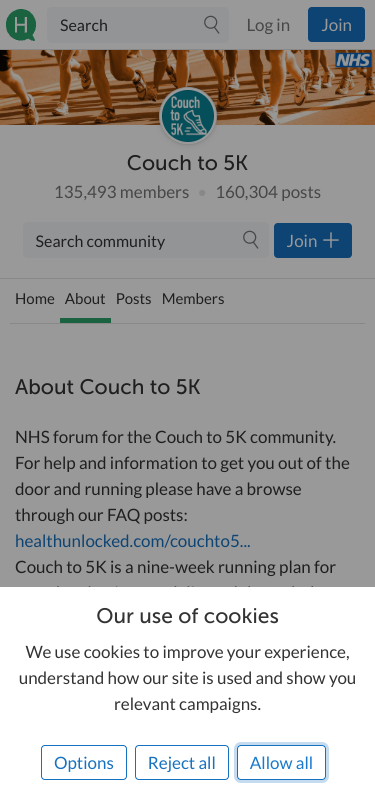Screen dimensions: 375x812
Task: Go to the Members tab
Action: click(193, 299)
